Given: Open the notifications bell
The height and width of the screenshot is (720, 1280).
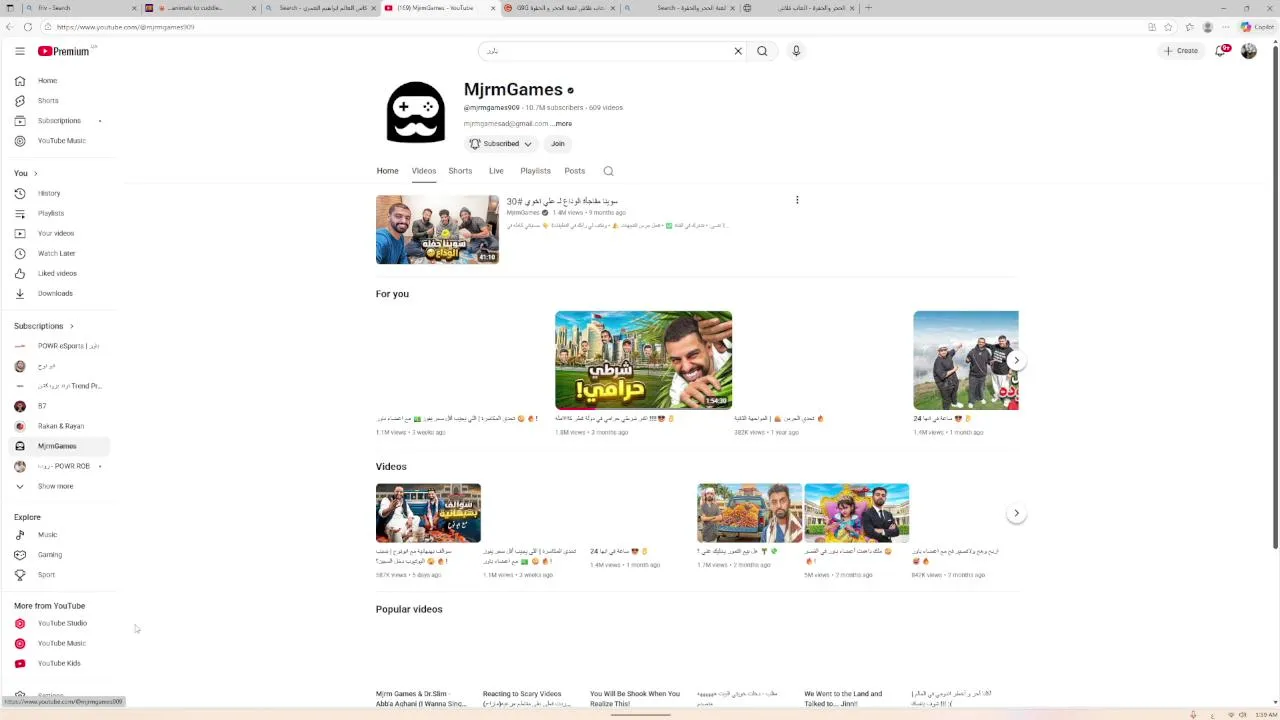Looking at the screenshot, I should [x=1221, y=51].
